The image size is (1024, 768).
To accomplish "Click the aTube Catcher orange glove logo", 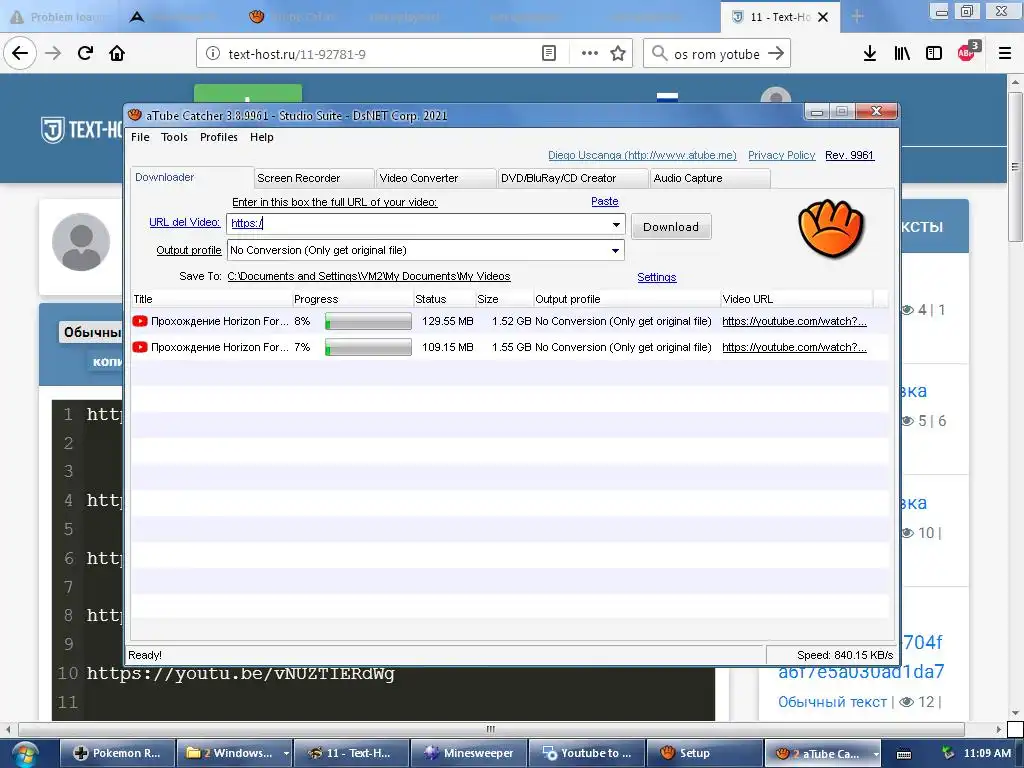I will [x=831, y=229].
